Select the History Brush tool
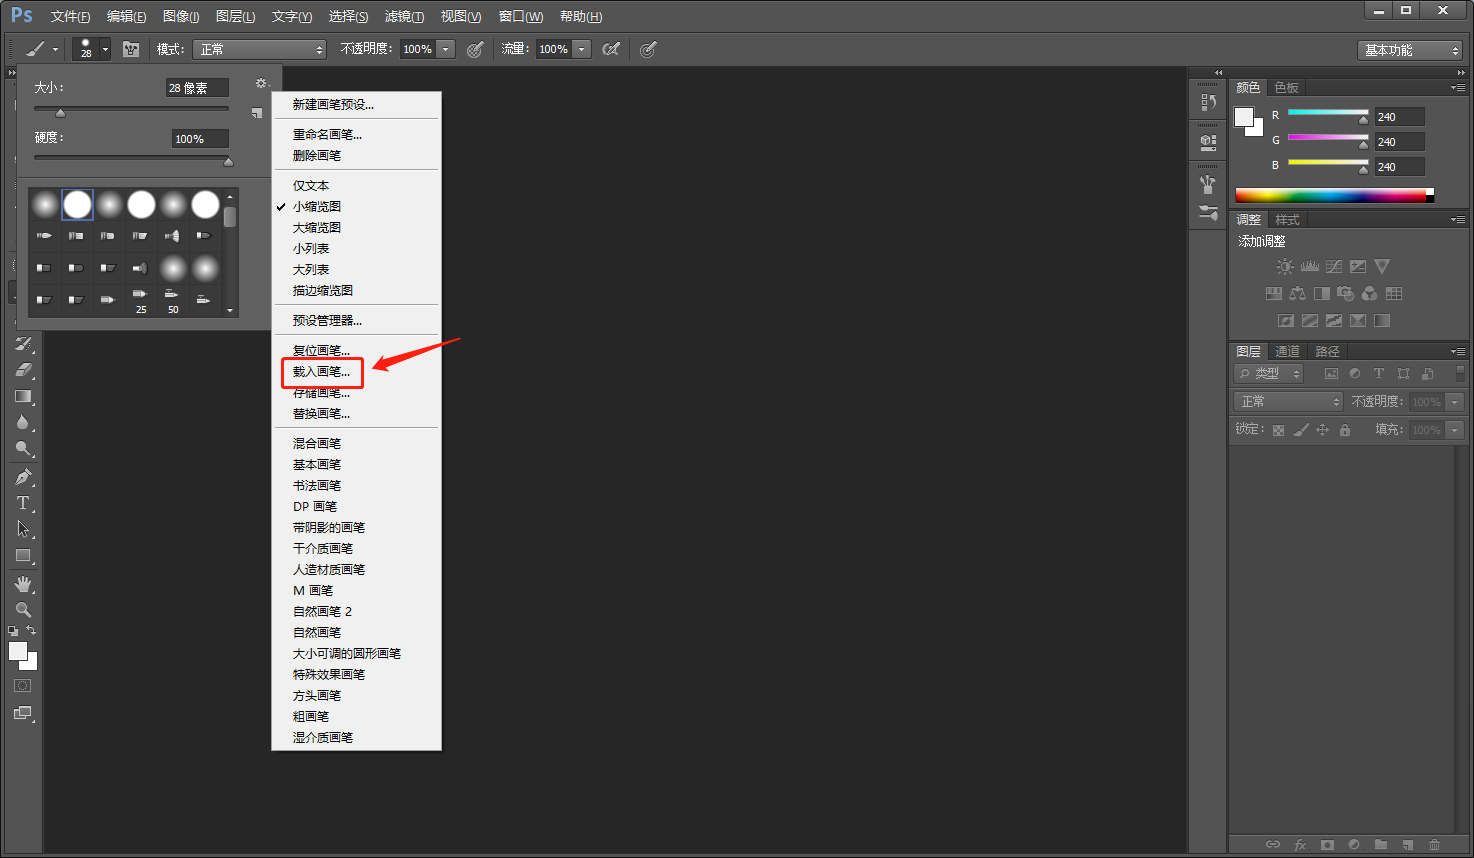Image resolution: width=1474 pixels, height=858 pixels. point(24,344)
